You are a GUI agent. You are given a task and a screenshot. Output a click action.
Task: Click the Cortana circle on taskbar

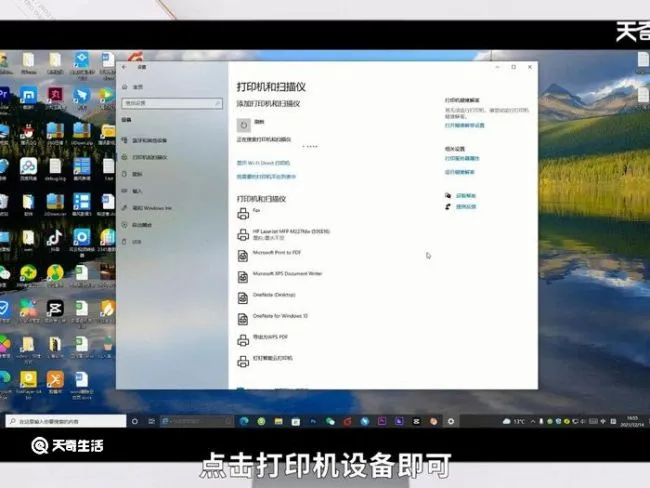coord(135,421)
